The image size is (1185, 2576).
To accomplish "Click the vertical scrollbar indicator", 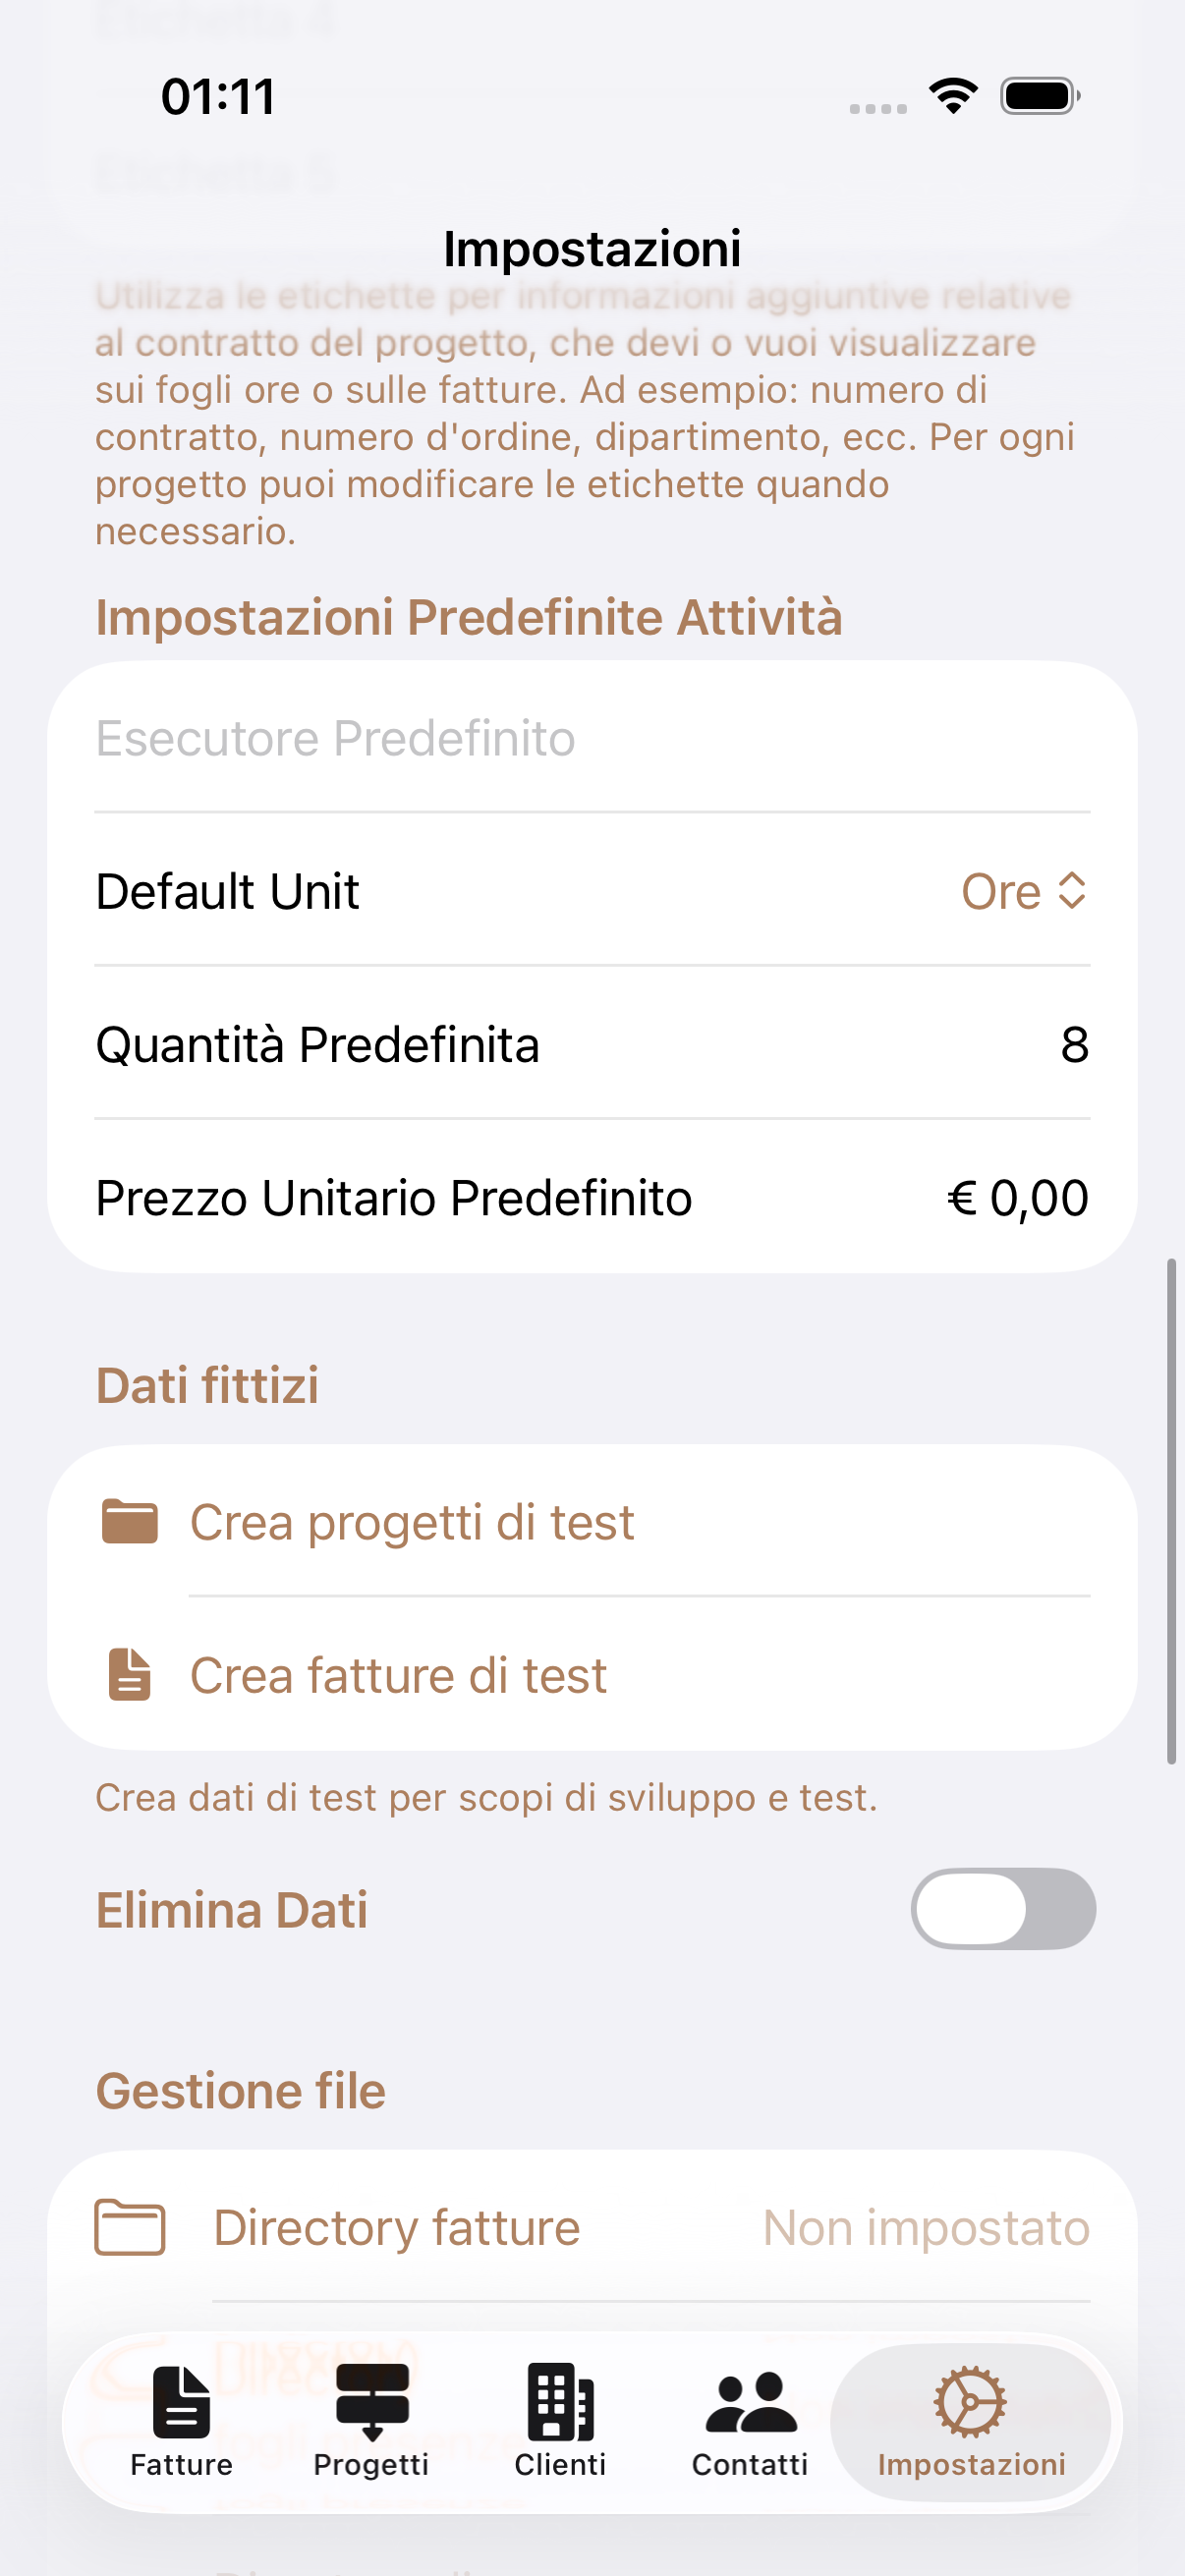I will pos(1171,1510).
